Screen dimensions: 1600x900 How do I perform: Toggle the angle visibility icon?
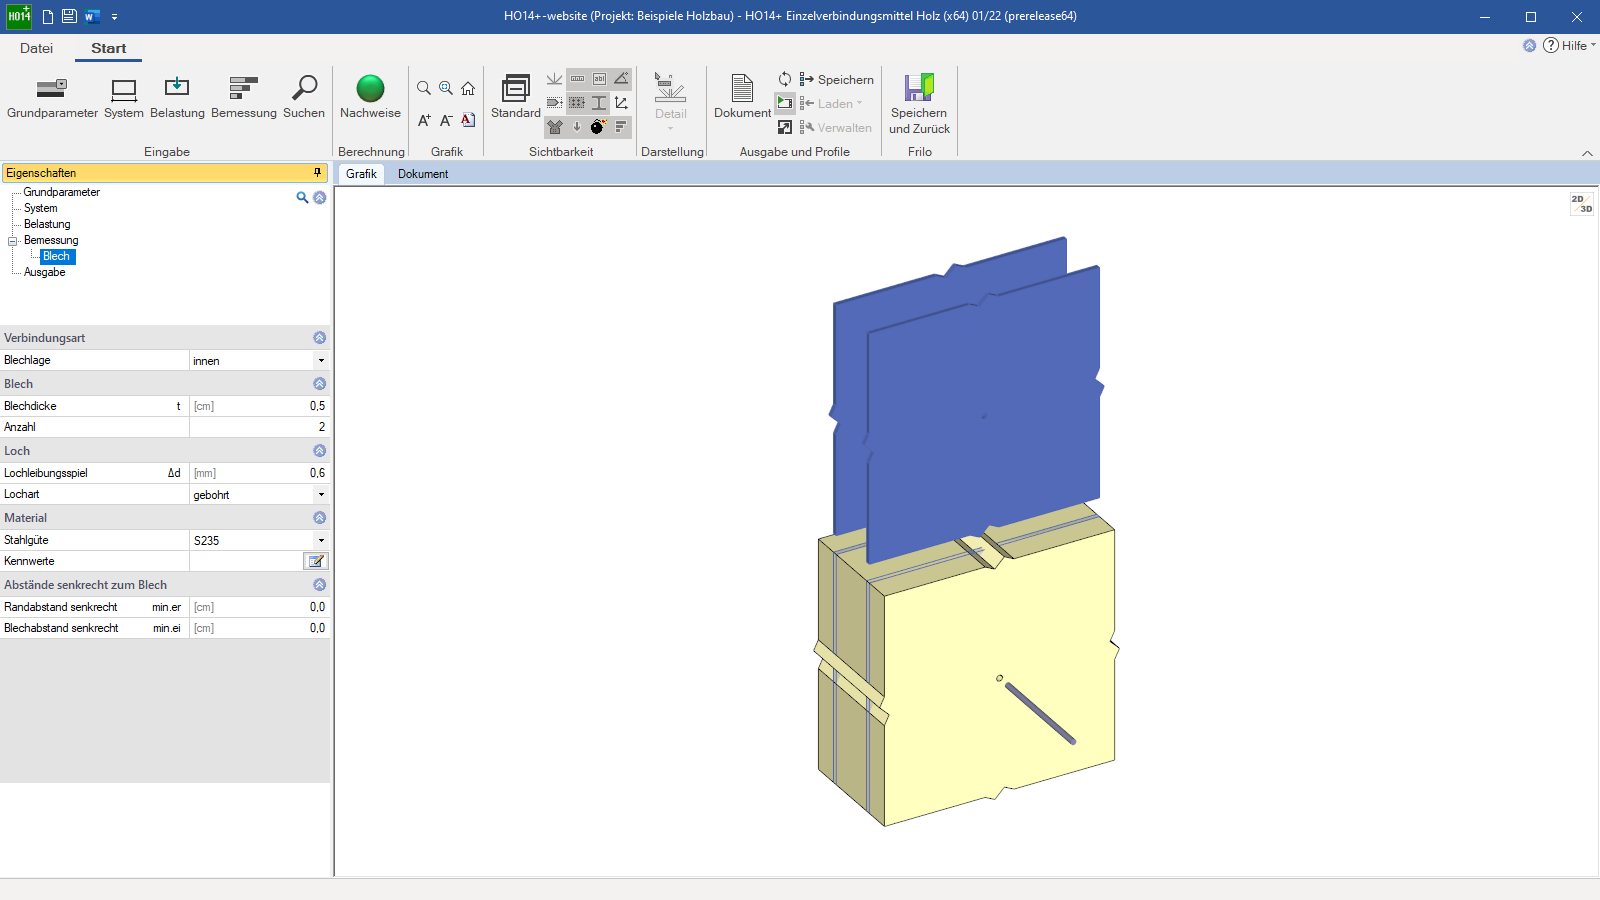(x=621, y=79)
